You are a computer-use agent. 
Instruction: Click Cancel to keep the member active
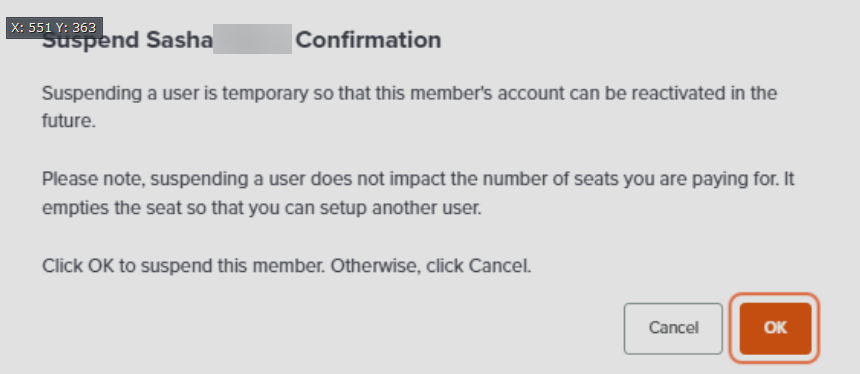(673, 328)
